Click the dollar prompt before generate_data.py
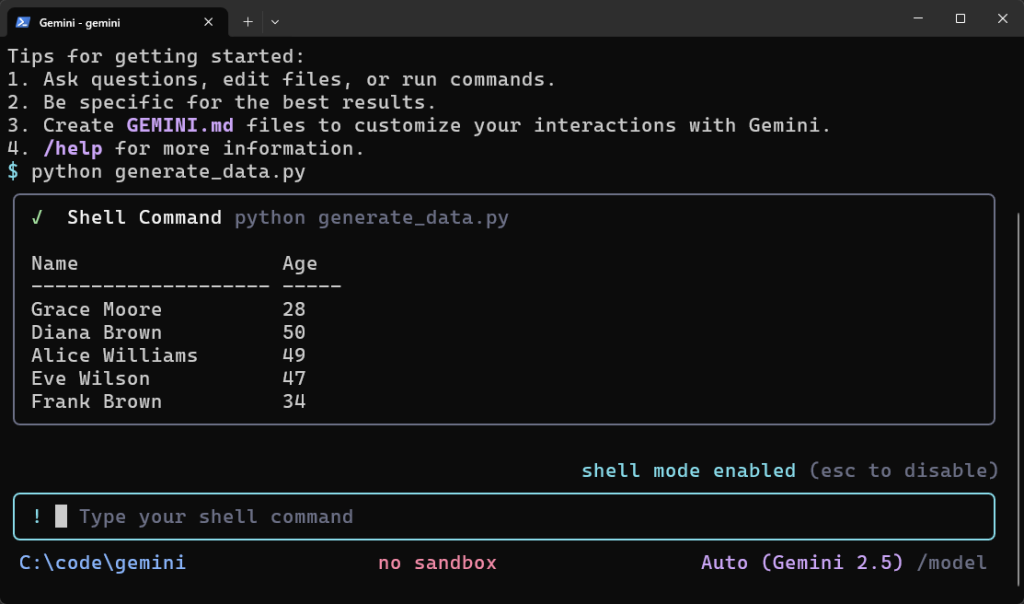Screen dimensions: 1024x604 point(11,171)
